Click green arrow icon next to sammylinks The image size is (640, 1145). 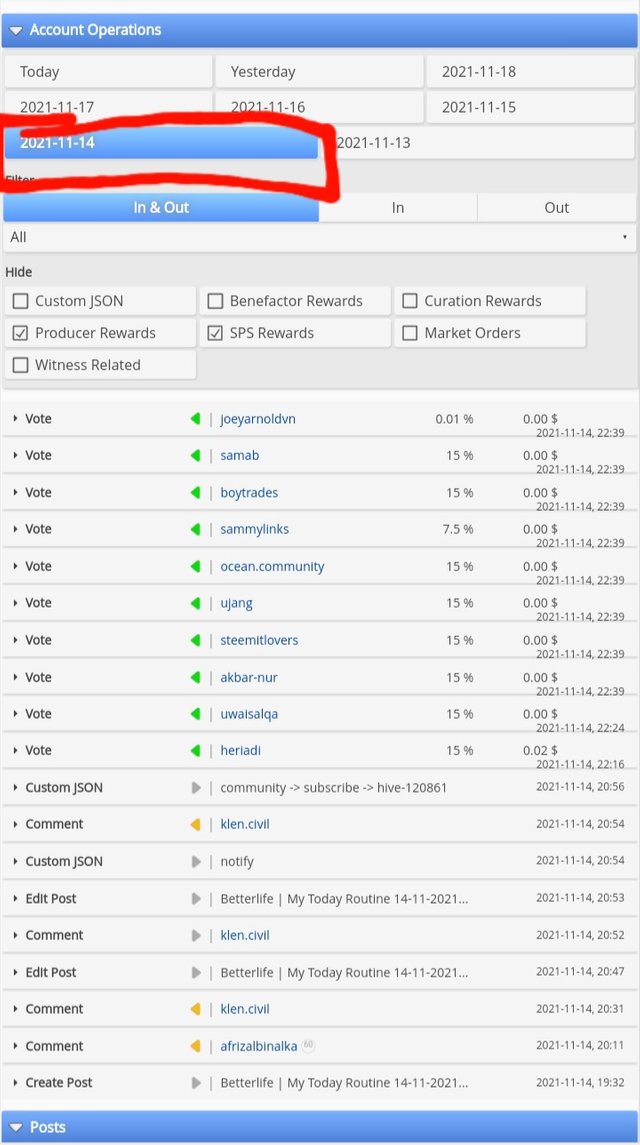(x=196, y=530)
